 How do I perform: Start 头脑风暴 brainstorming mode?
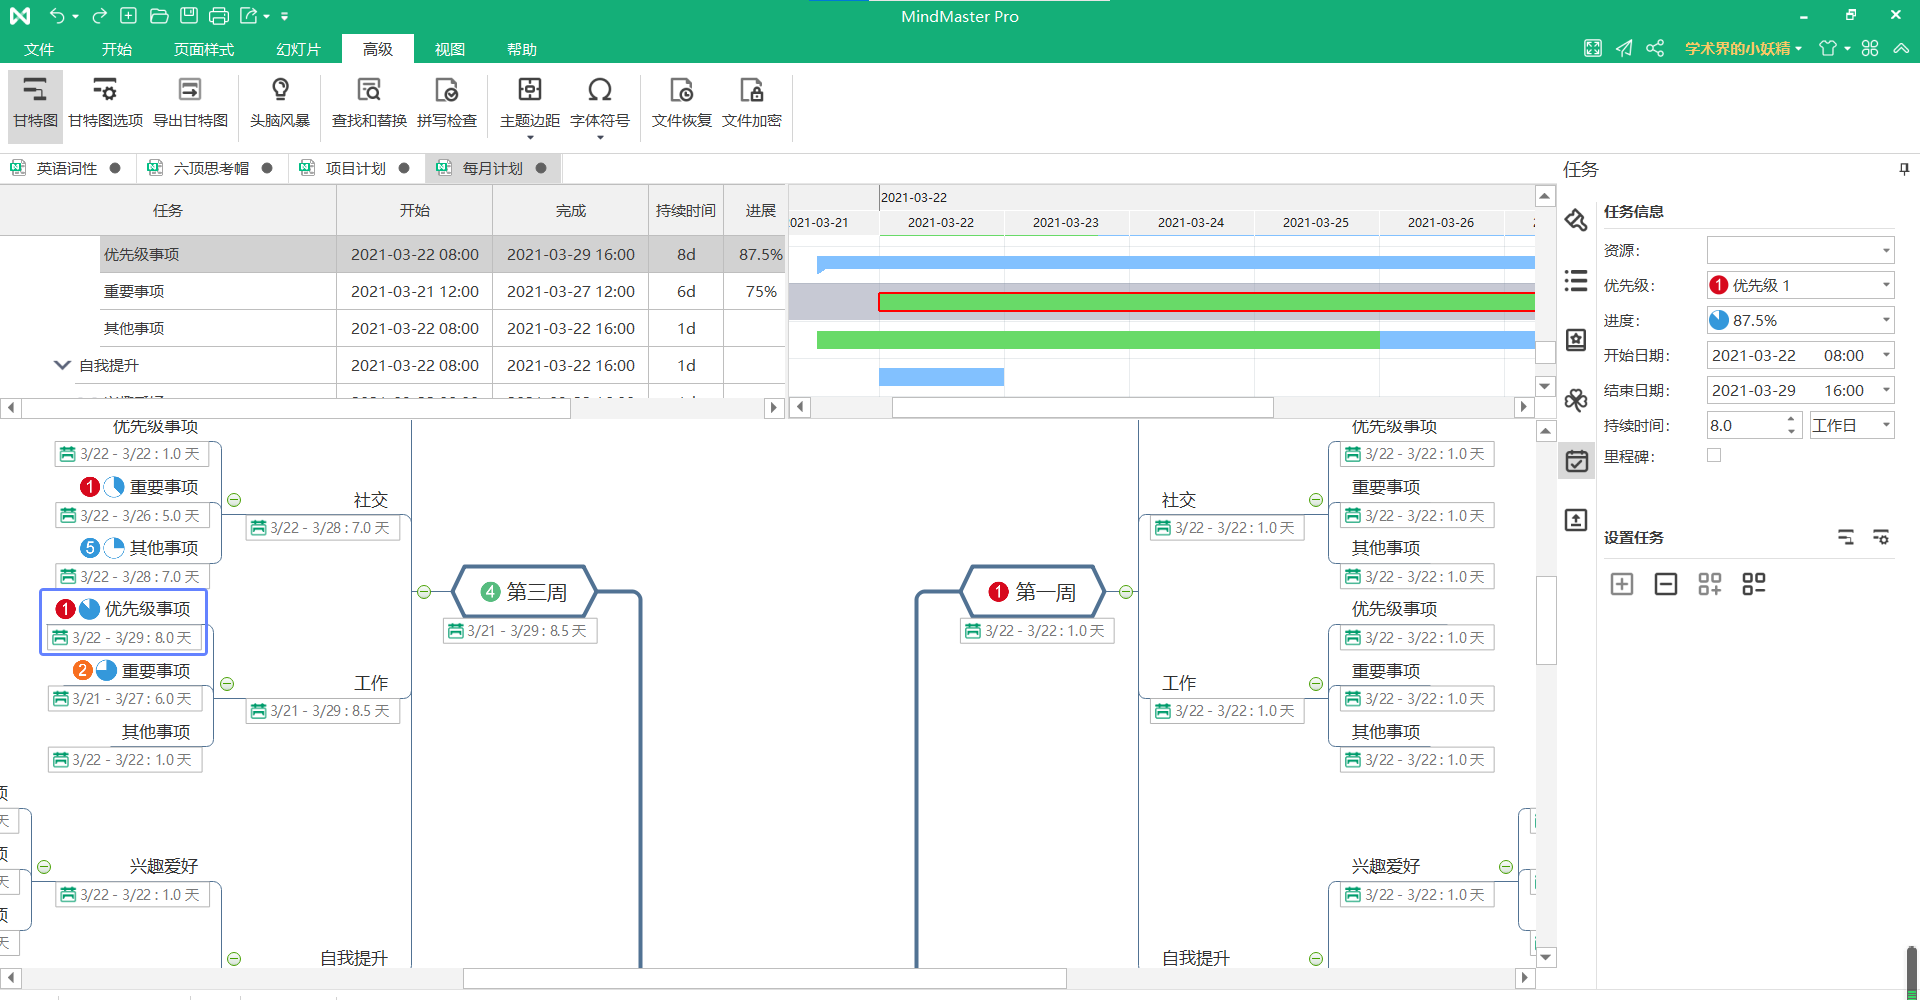280,103
